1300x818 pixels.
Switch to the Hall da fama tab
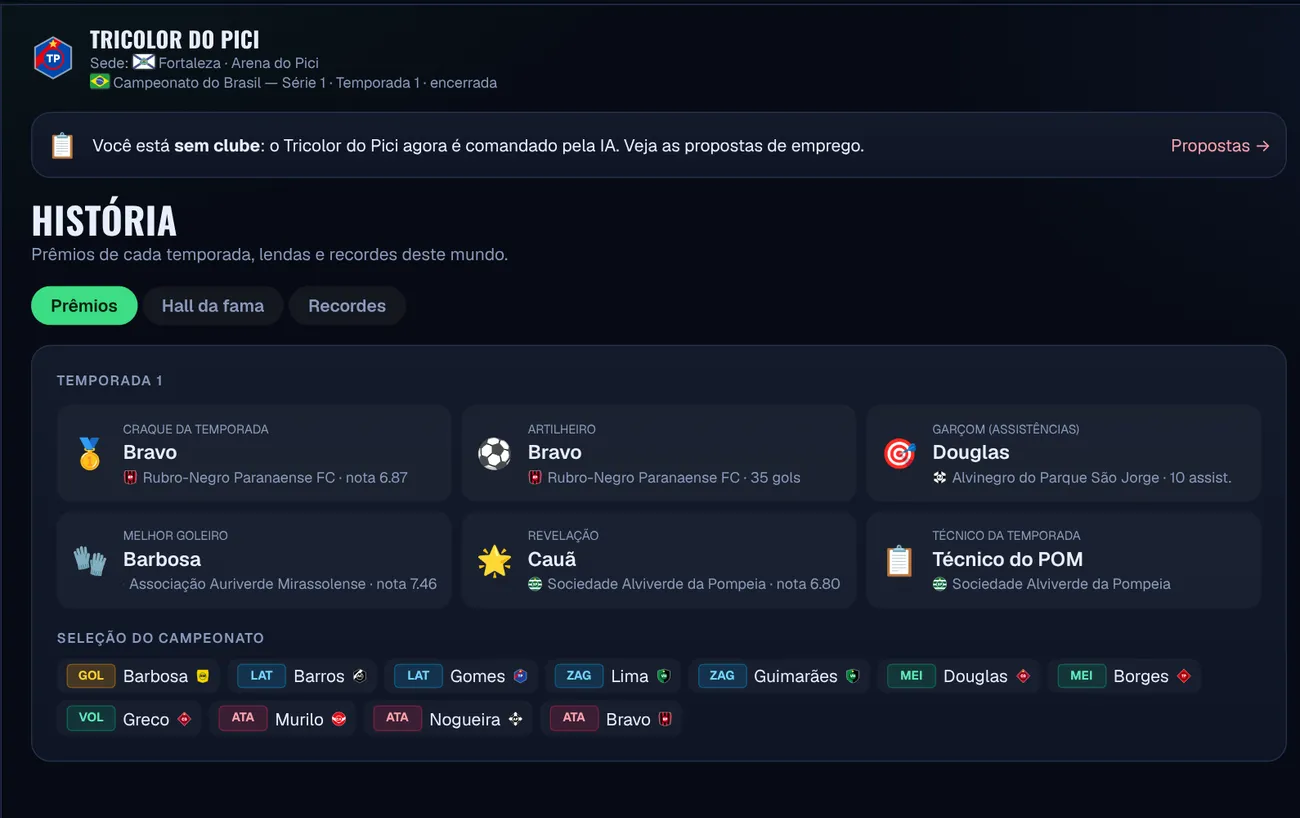pyautogui.click(x=213, y=306)
